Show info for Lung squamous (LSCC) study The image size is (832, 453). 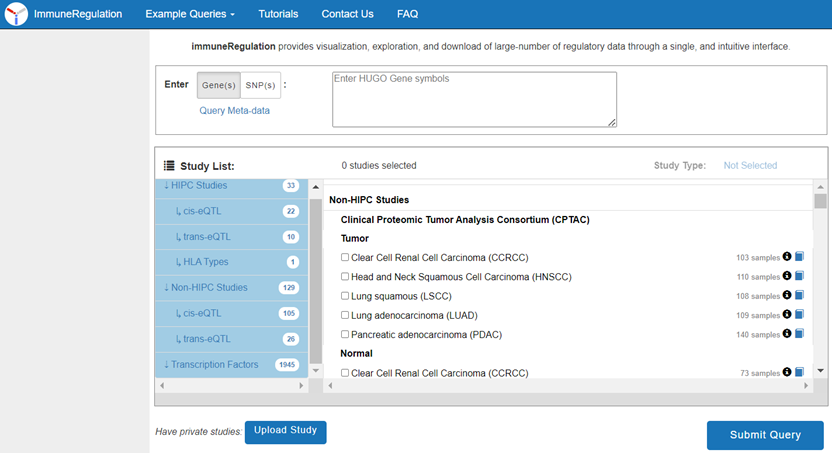coord(787,295)
